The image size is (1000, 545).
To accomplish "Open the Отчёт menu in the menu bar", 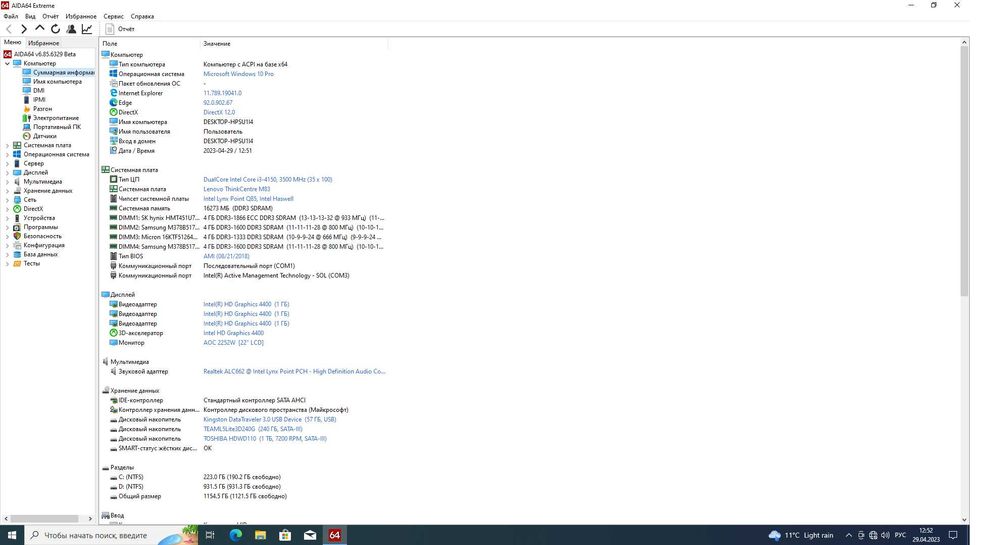I will coord(50,17).
